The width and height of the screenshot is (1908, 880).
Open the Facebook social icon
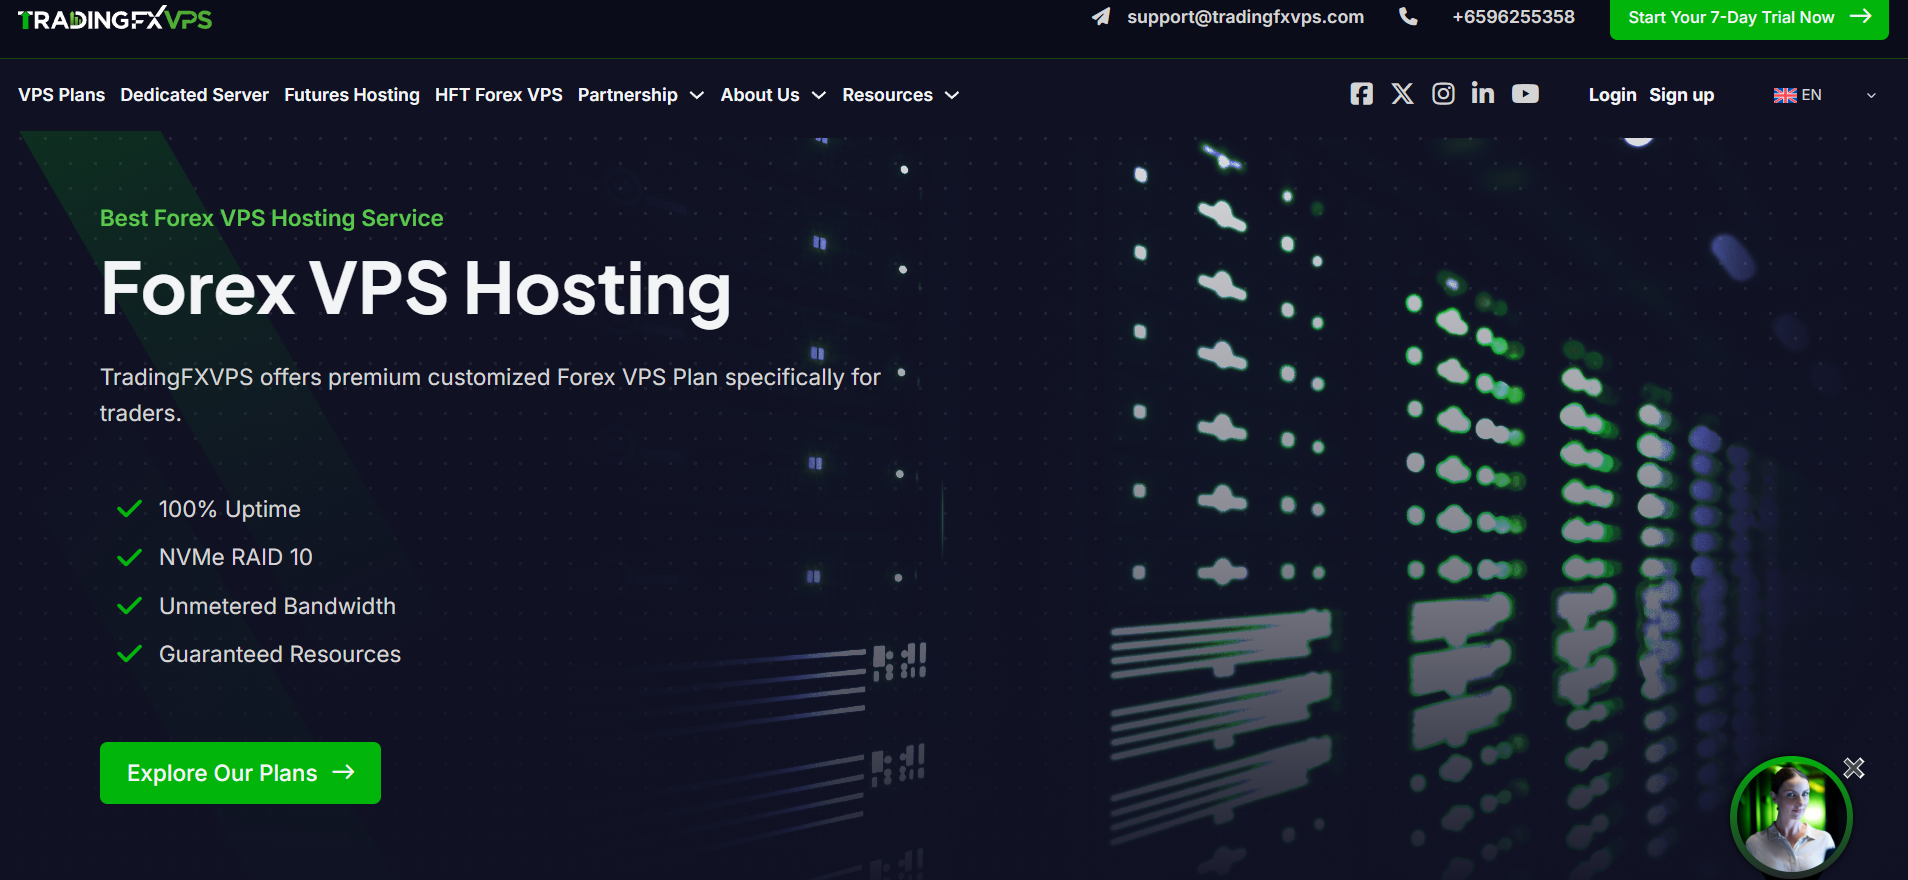pyautogui.click(x=1361, y=94)
